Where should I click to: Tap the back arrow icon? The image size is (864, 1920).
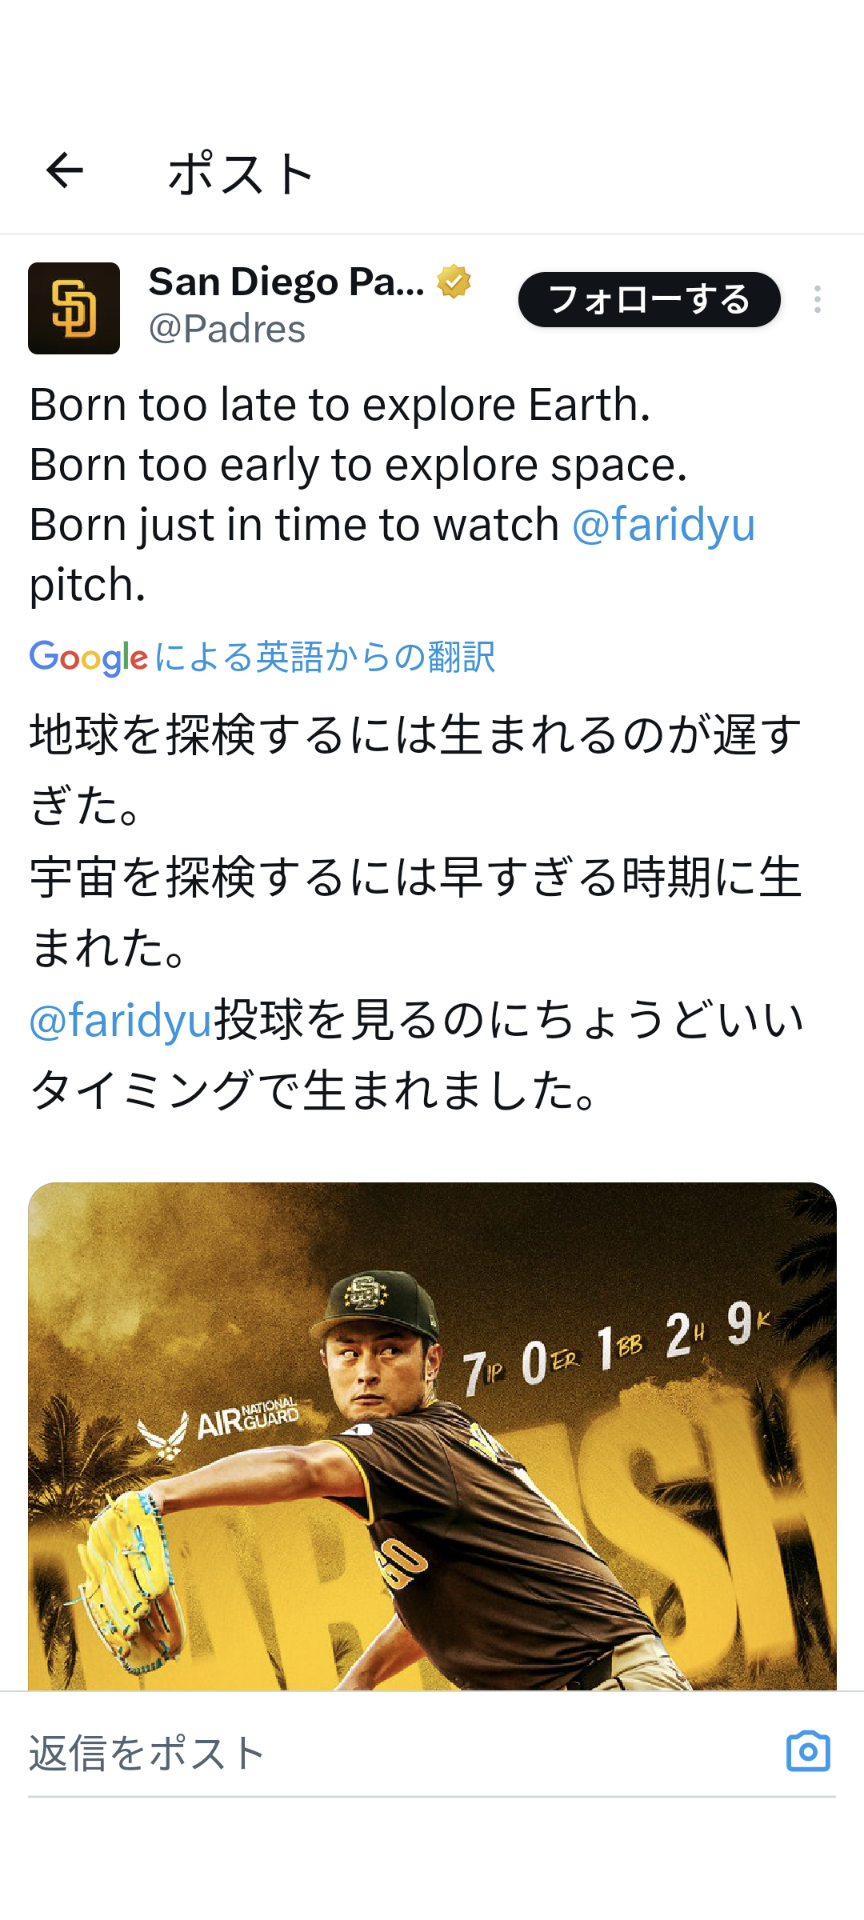coord(65,171)
